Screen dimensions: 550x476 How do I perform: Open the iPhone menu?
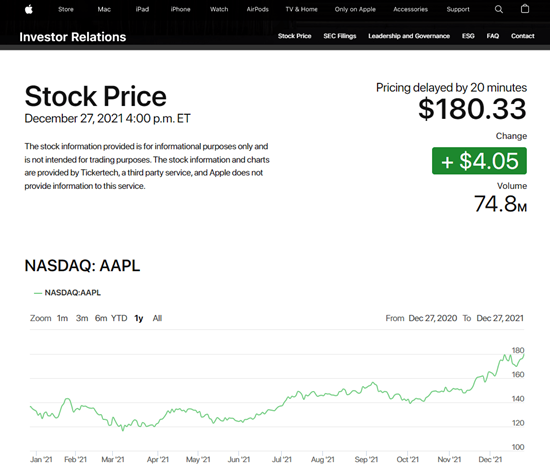[180, 9]
